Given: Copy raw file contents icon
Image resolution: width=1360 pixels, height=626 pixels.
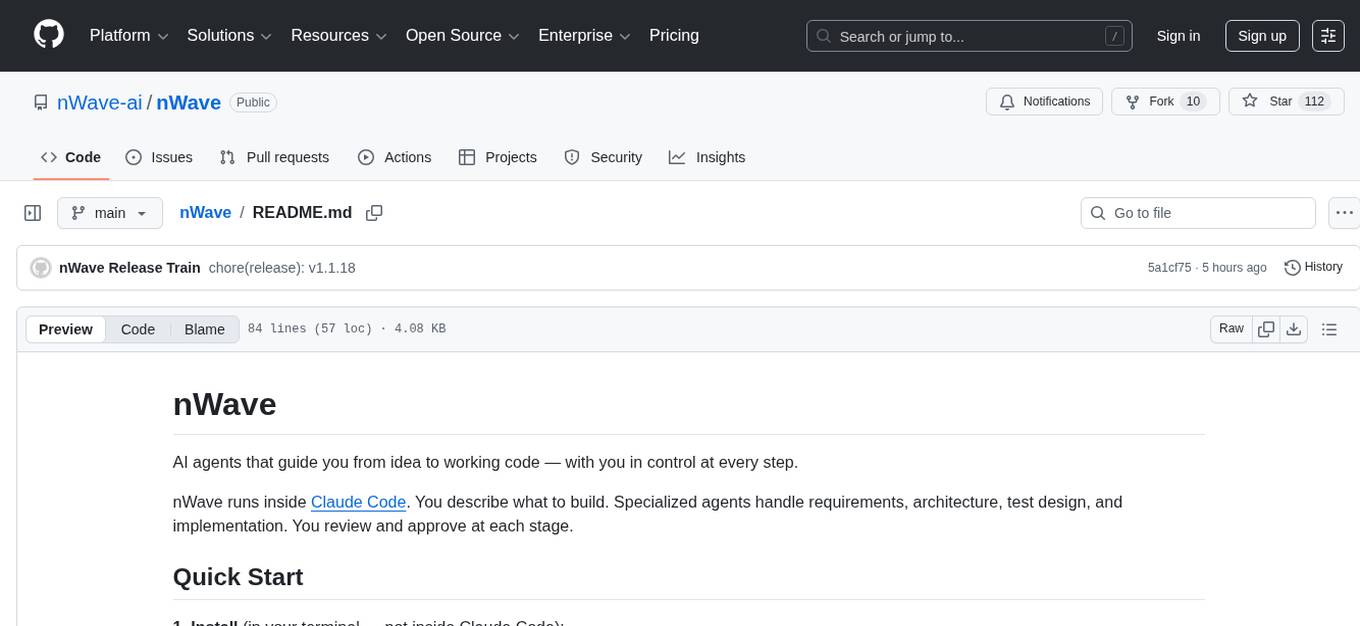Looking at the screenshot, I should [1266, 329].
